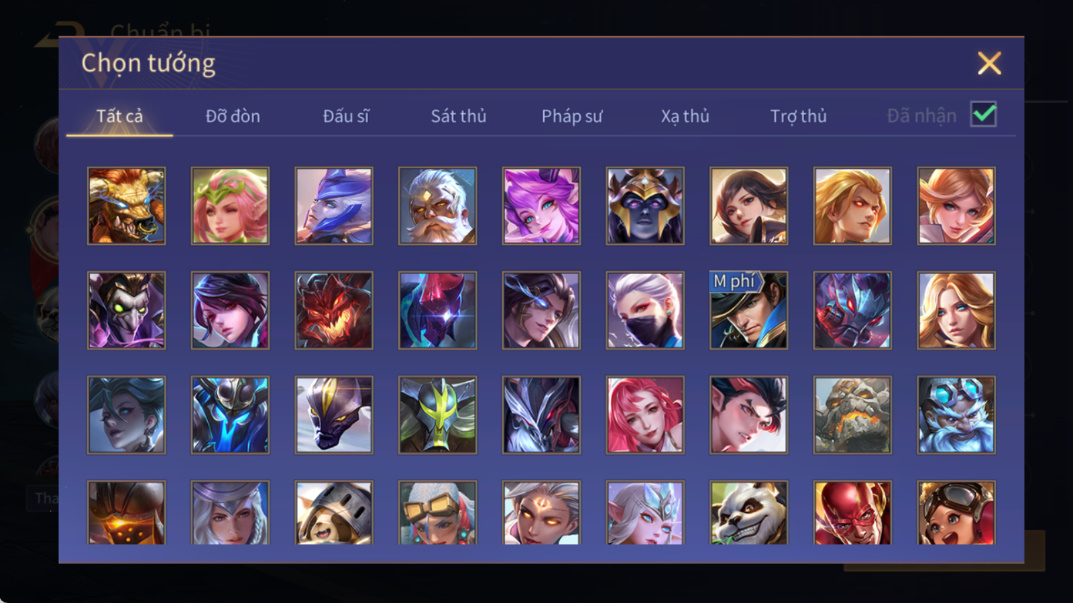Viewport: 1073px width, 603px height.
Task: Pick the red demon-faced hero
Action: coord(334,310)
